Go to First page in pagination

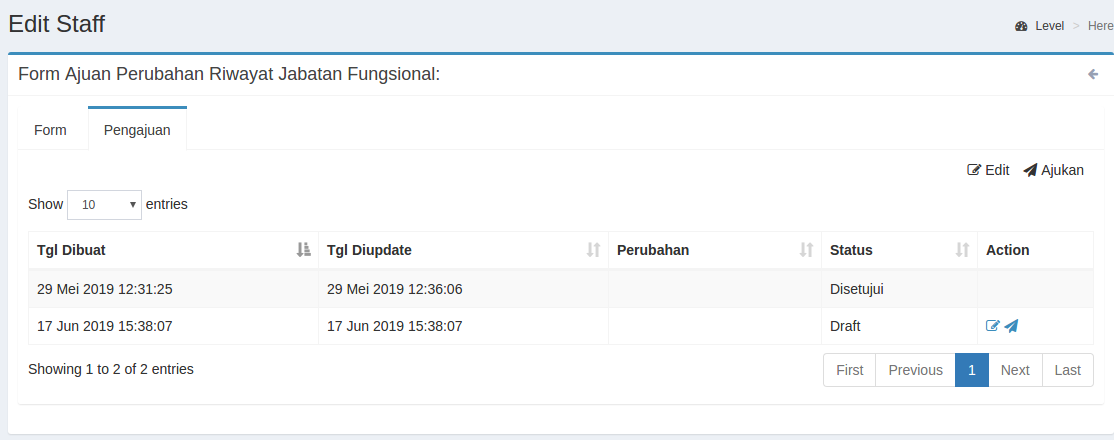[x=849, y=370]
